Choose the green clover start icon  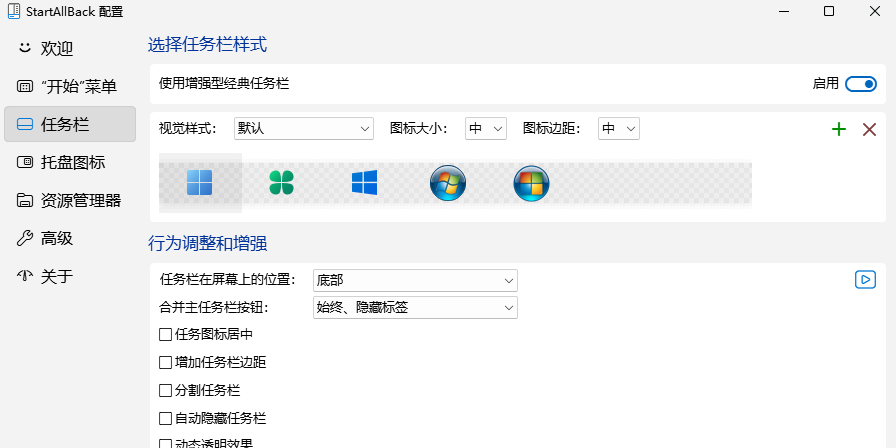281,183
